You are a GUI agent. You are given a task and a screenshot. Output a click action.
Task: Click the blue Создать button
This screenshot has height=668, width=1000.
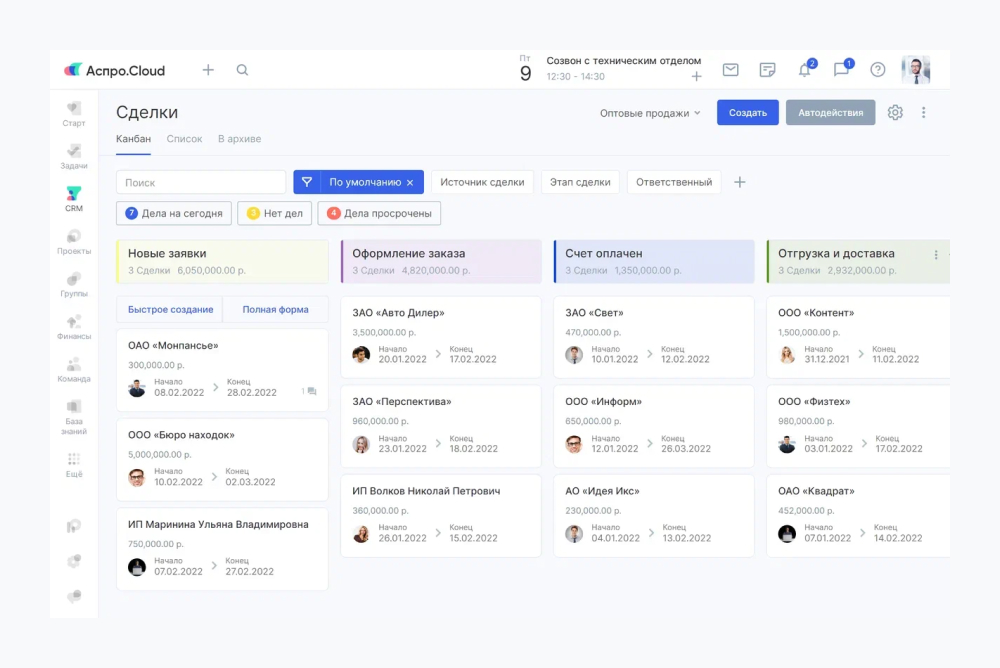747,113
